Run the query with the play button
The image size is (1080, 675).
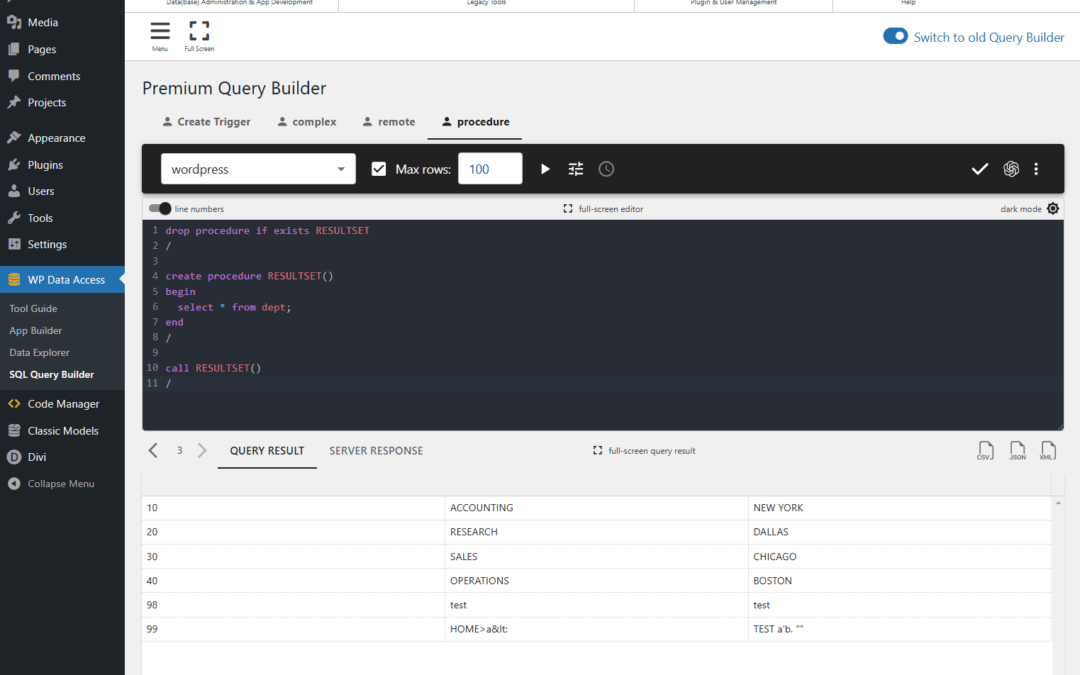pos(545,169)
